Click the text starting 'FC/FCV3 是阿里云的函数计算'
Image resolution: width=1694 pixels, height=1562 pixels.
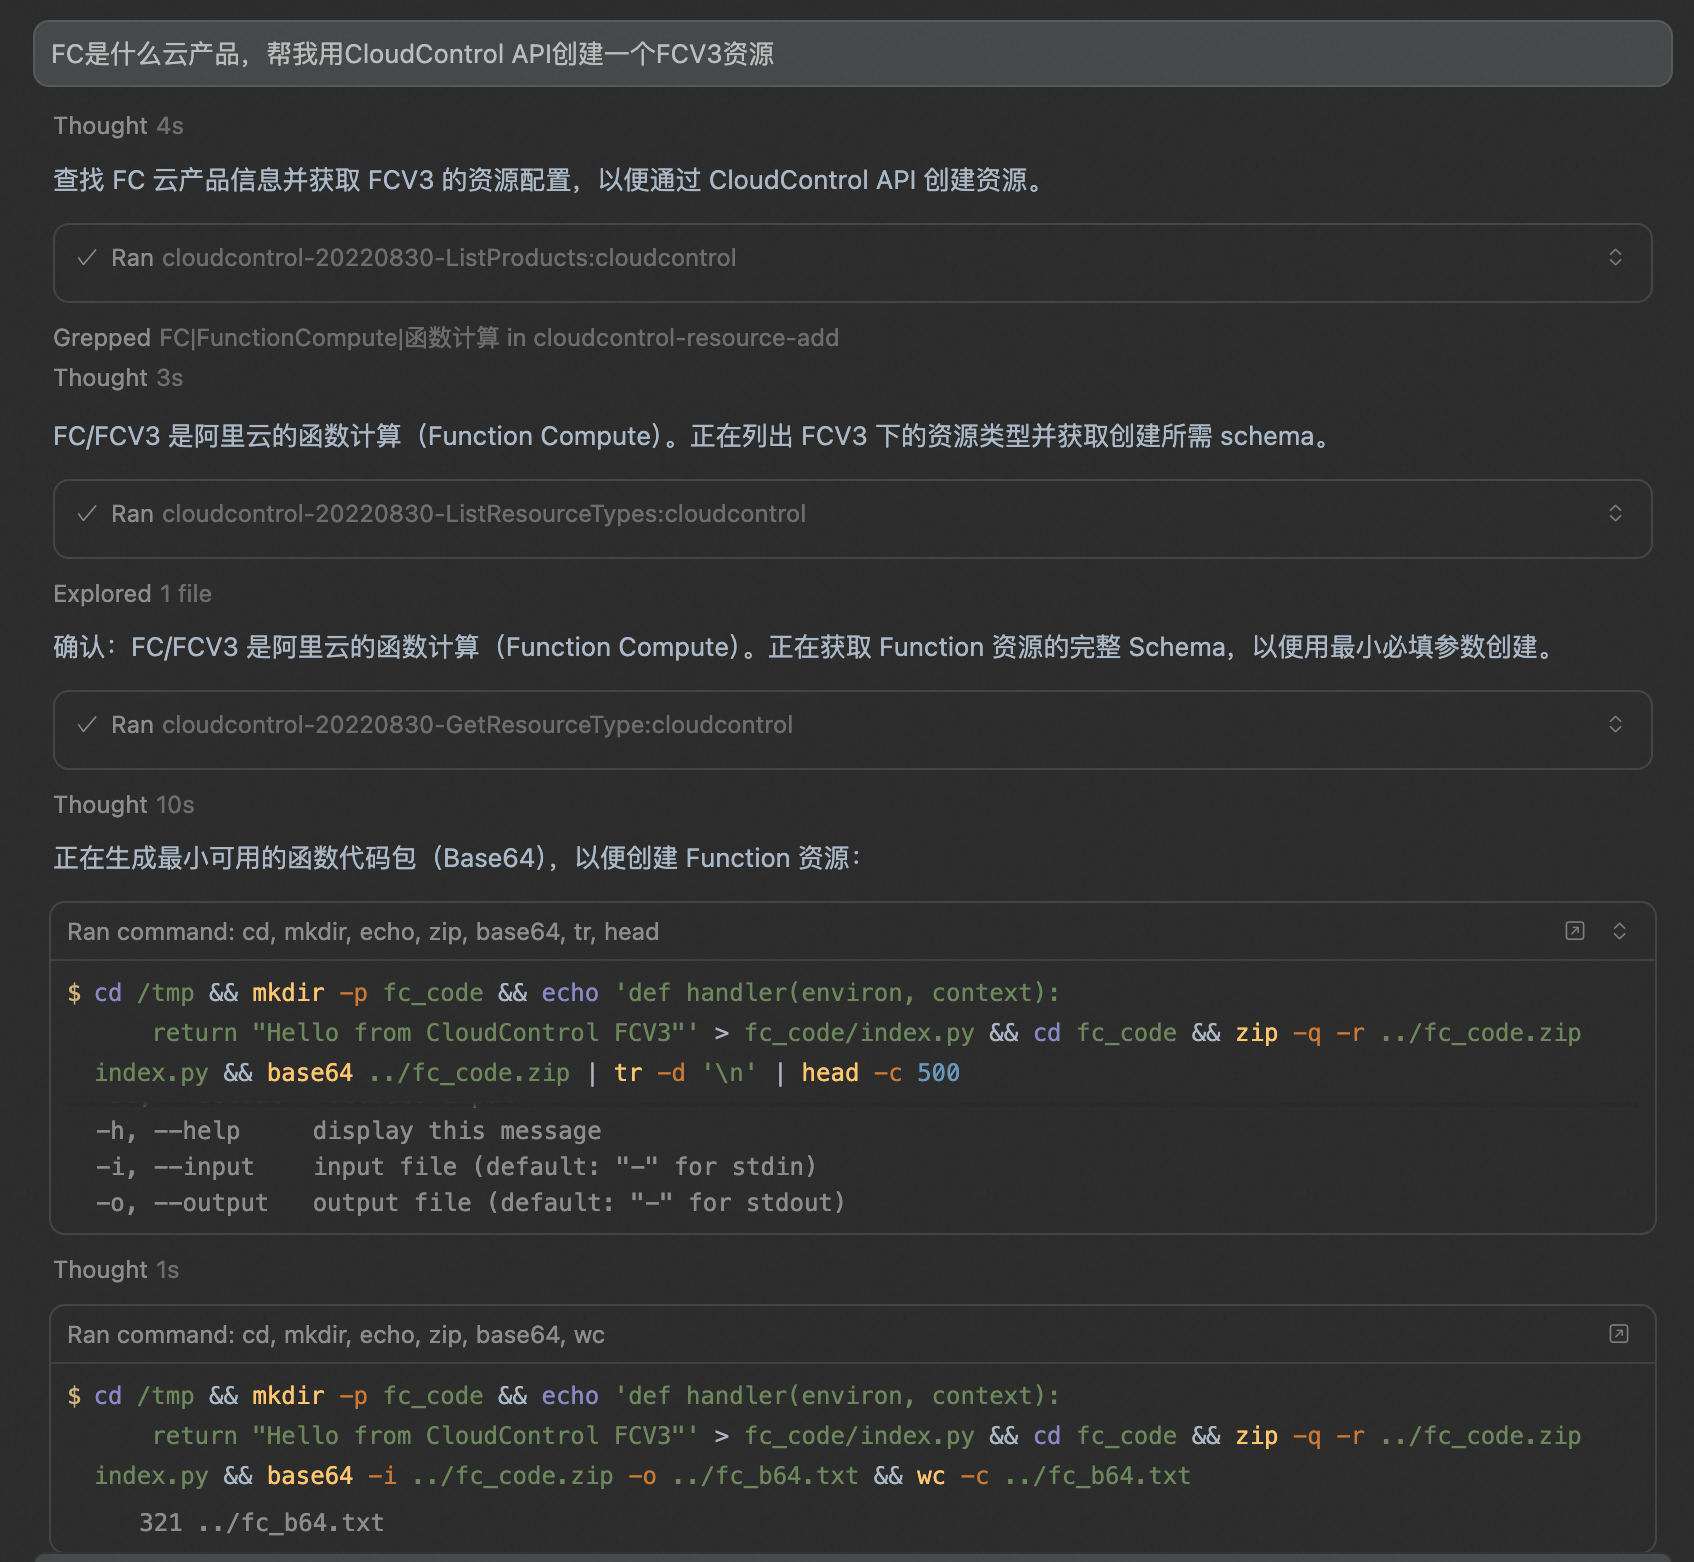coord(692,436)
